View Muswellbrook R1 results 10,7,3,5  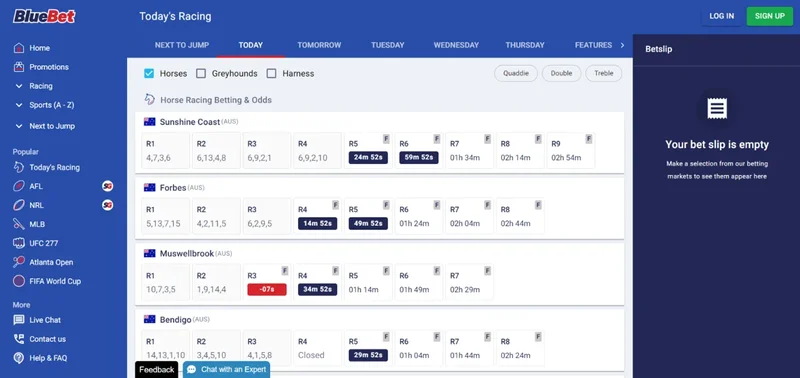(x=166, y=282)
